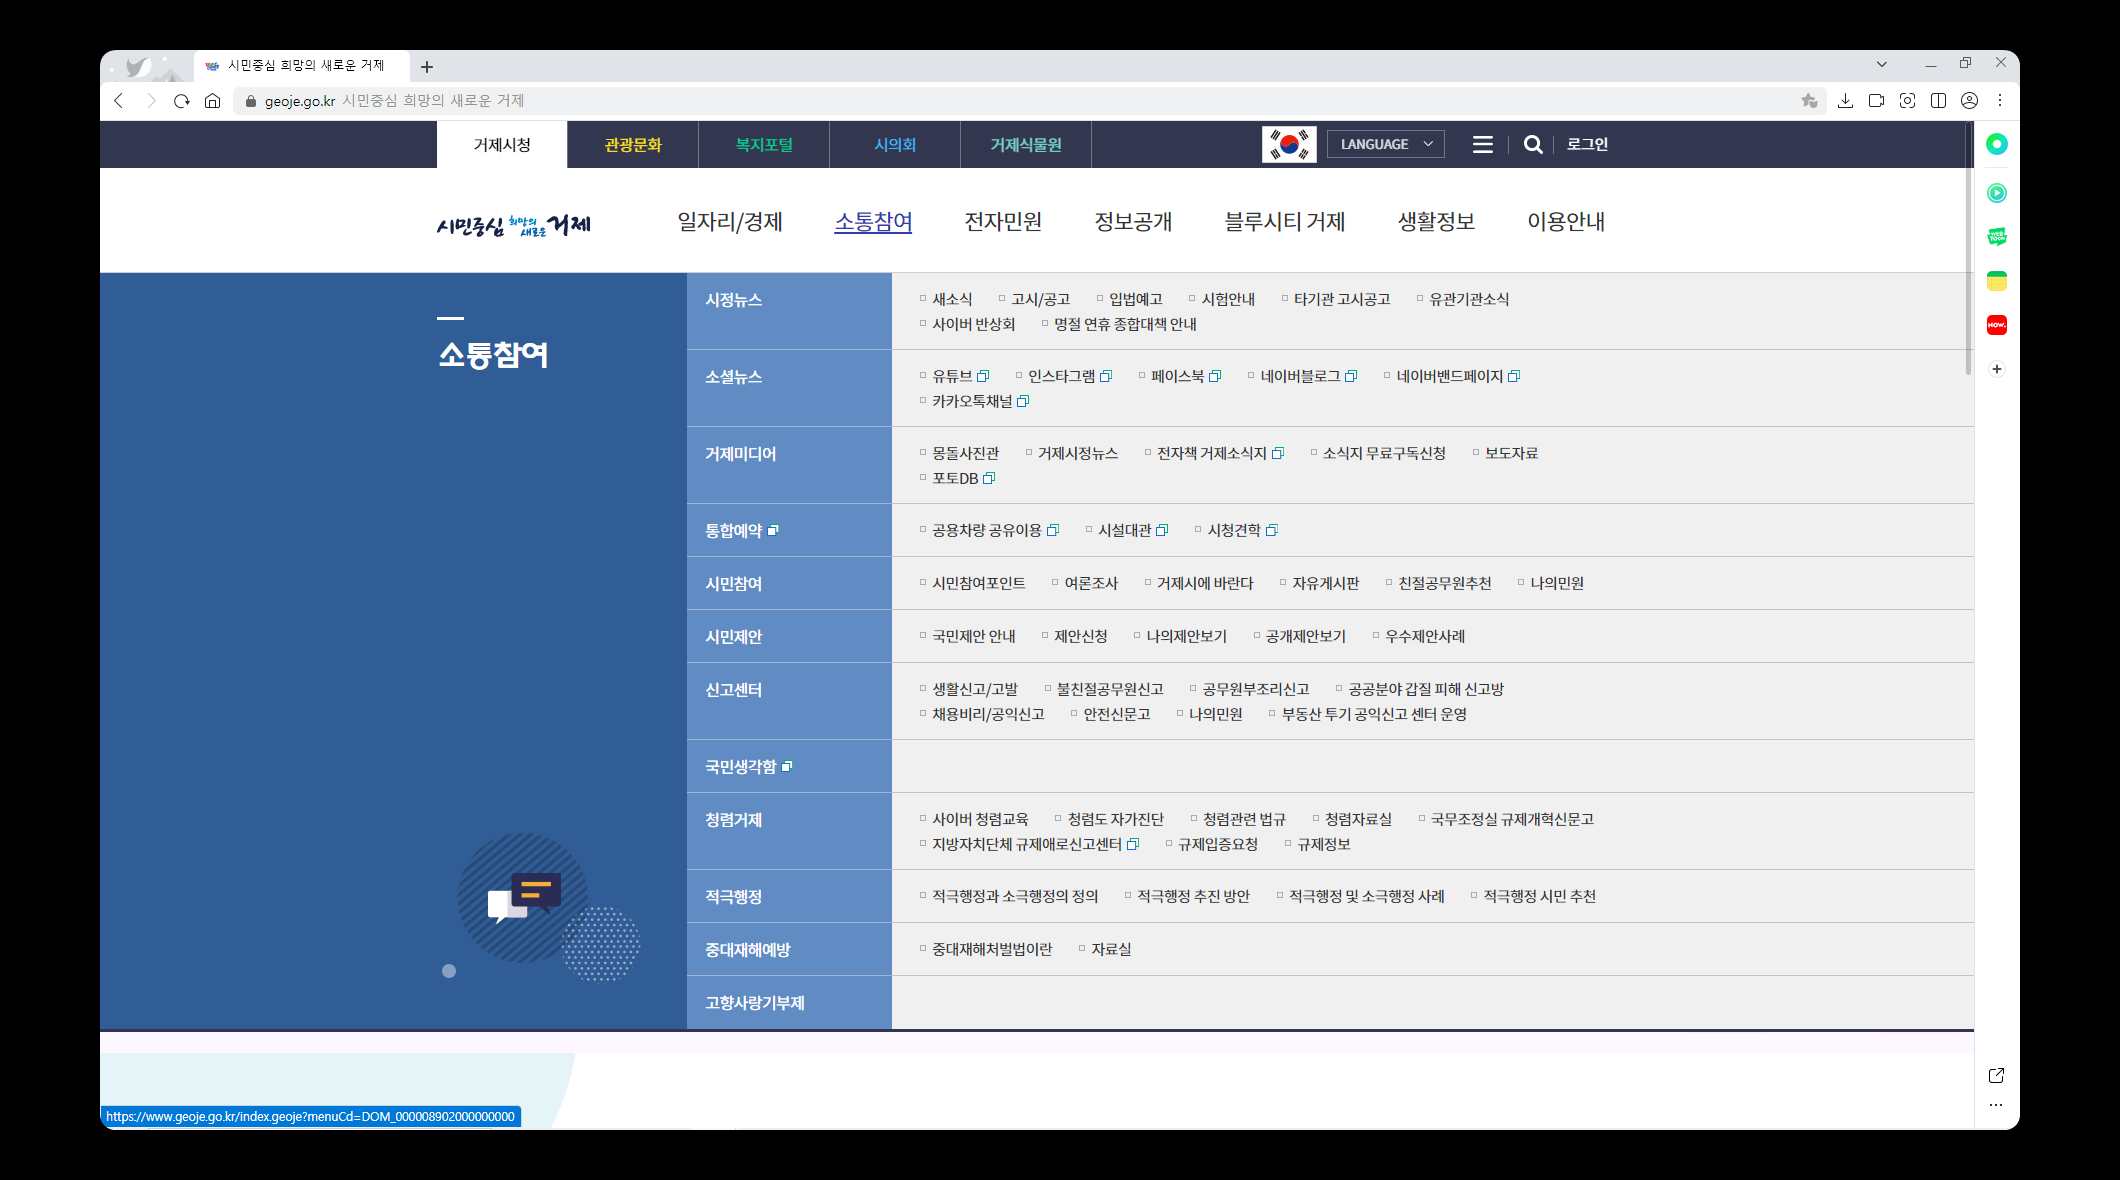The image size is (2120, 1180).
Task: Open the hamburger all-menu icon
Action: point(1483,145)
